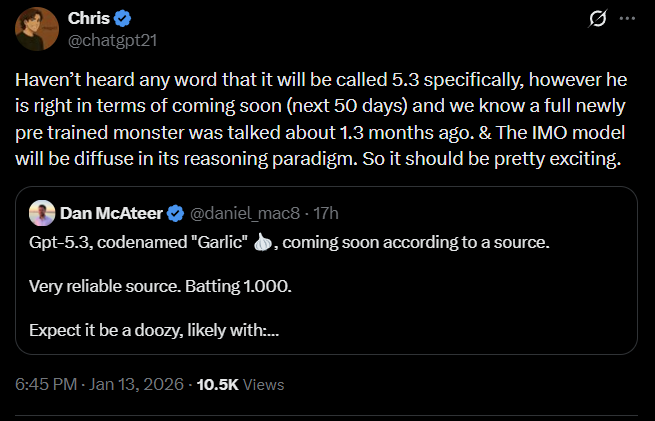Open Dan McAteer's small avatar
Viewport: 655px width, 421px height.
pyautogui.click(x=42, y=213)
